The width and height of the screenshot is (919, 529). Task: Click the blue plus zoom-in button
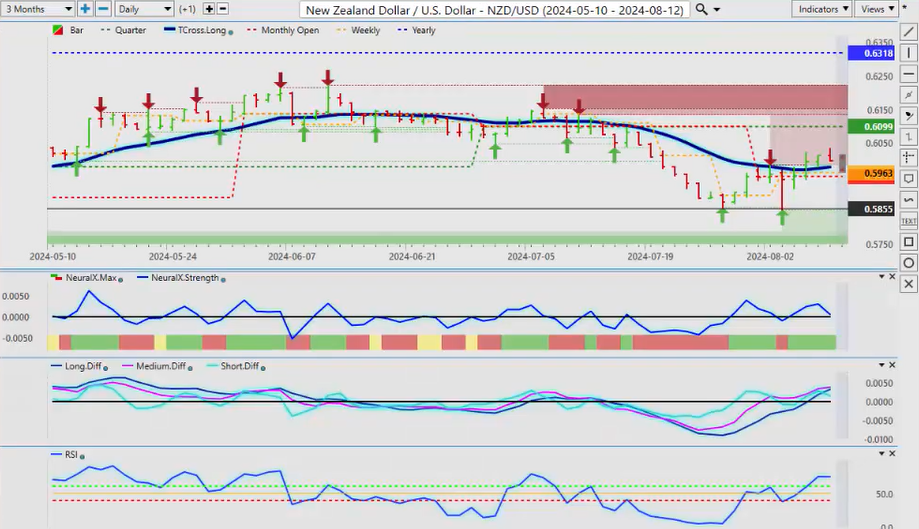(x=85, y=9)
